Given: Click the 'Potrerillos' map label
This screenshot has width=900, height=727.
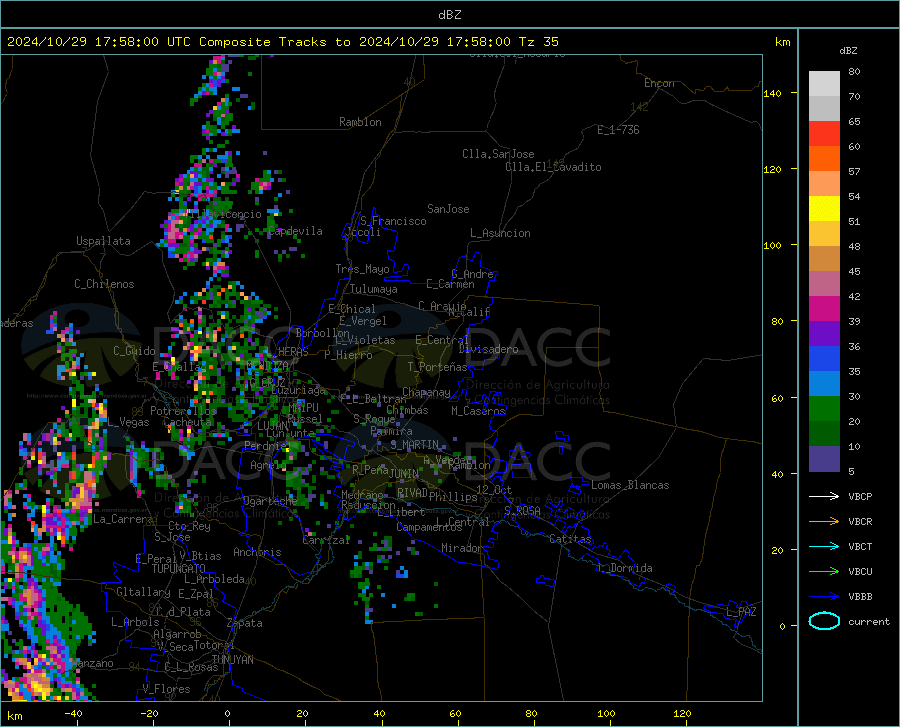Looking at the screenshot, I should pos(183,411).
